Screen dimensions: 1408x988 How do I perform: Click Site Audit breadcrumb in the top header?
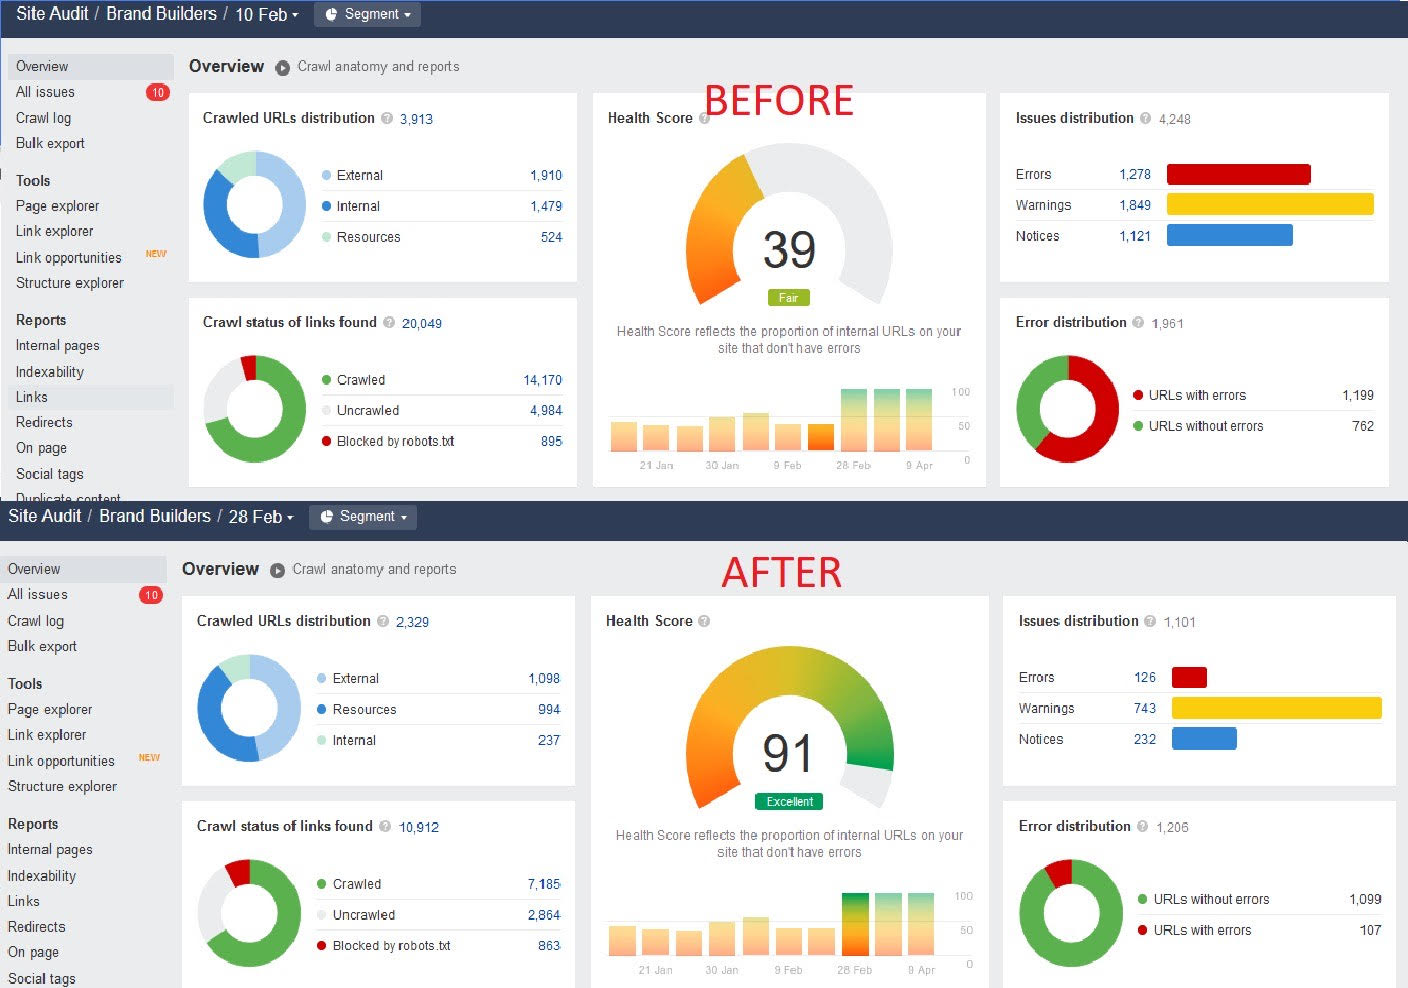53,14
